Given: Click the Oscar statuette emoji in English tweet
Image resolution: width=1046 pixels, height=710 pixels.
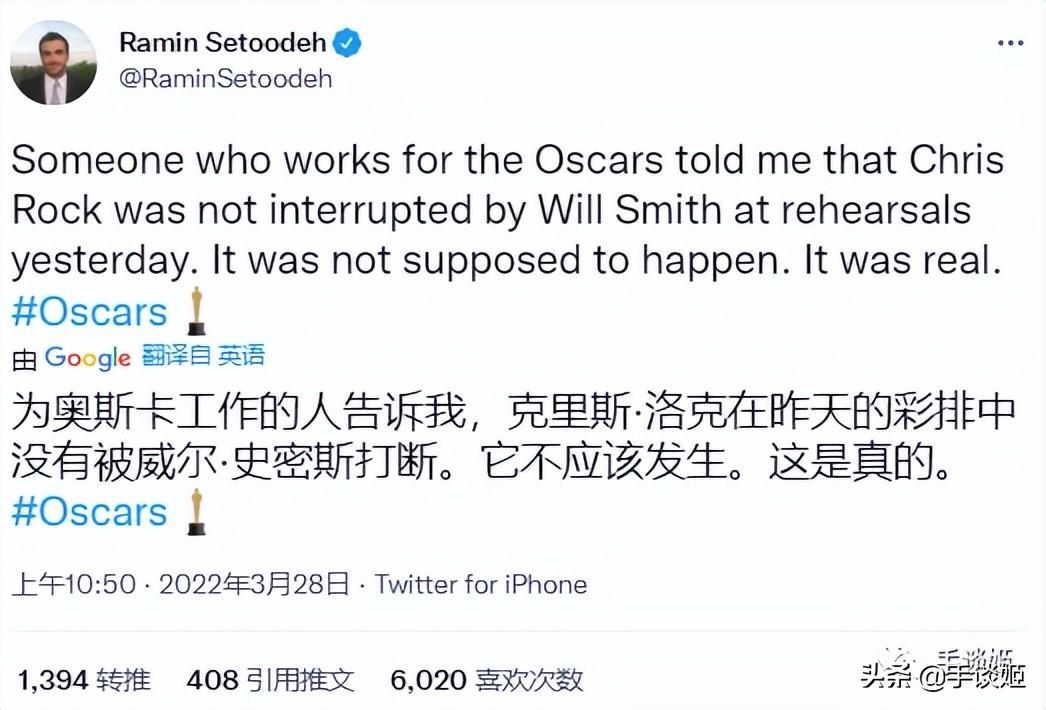Looking at the screenshot, I should (196, 311).
